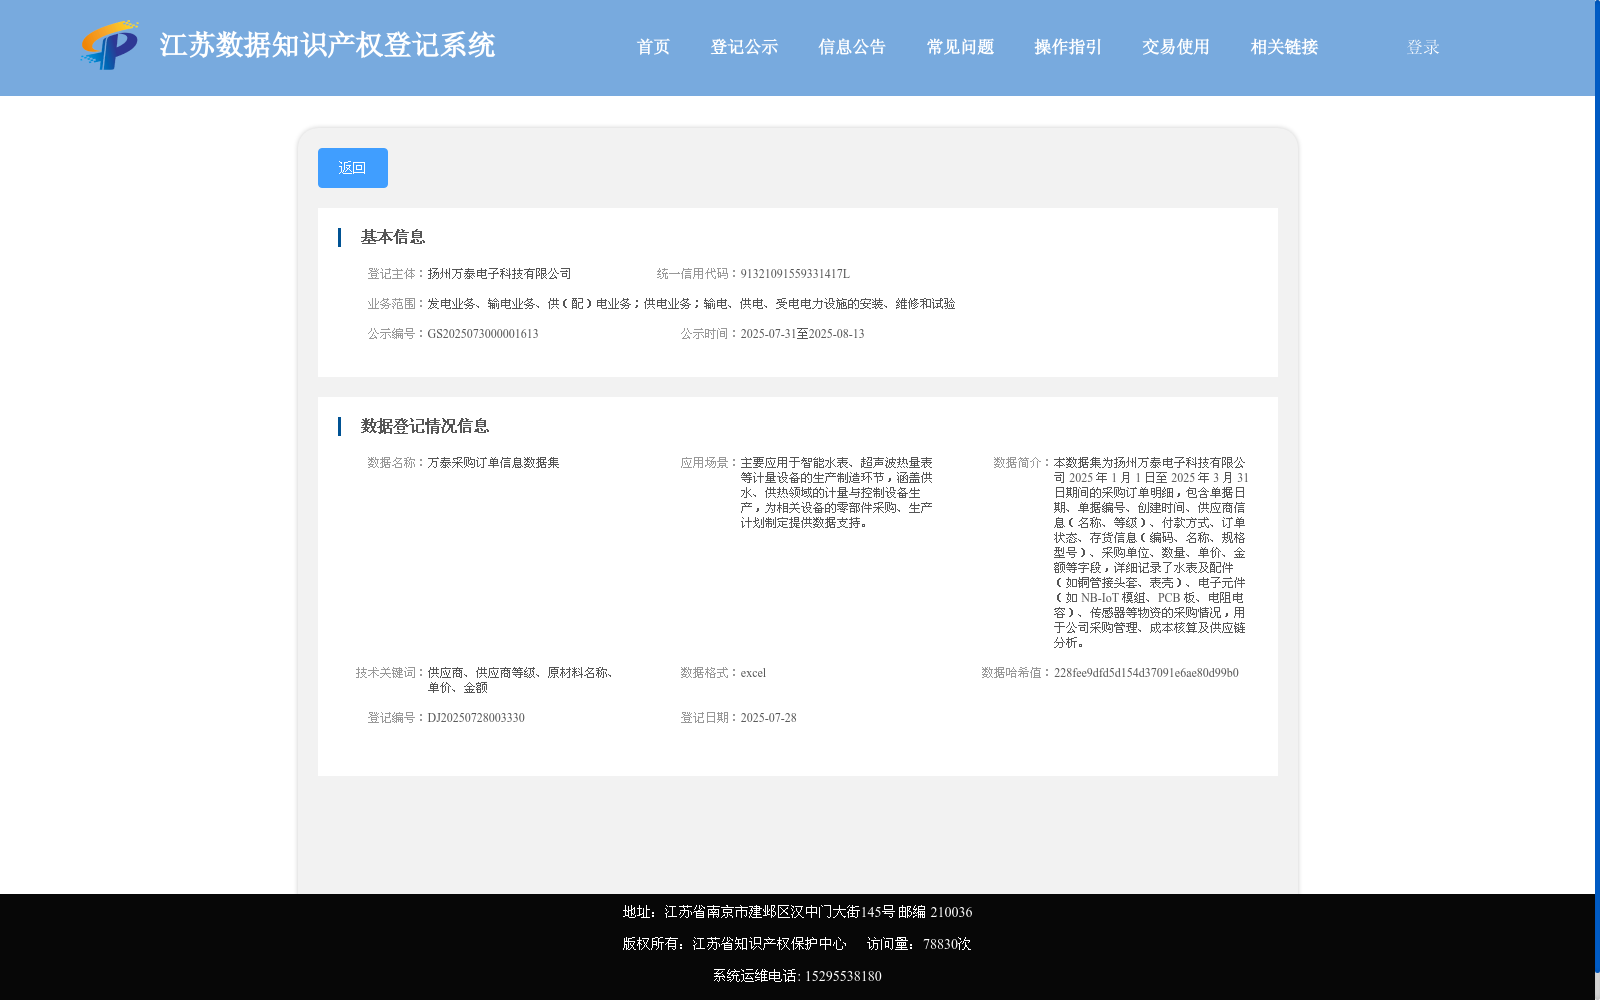1600x1000 pixels.
Task: Click the 公示时间 date range 2025-07-31至2025-08-13
Action: pyautogui.click(x=802, y=334)
